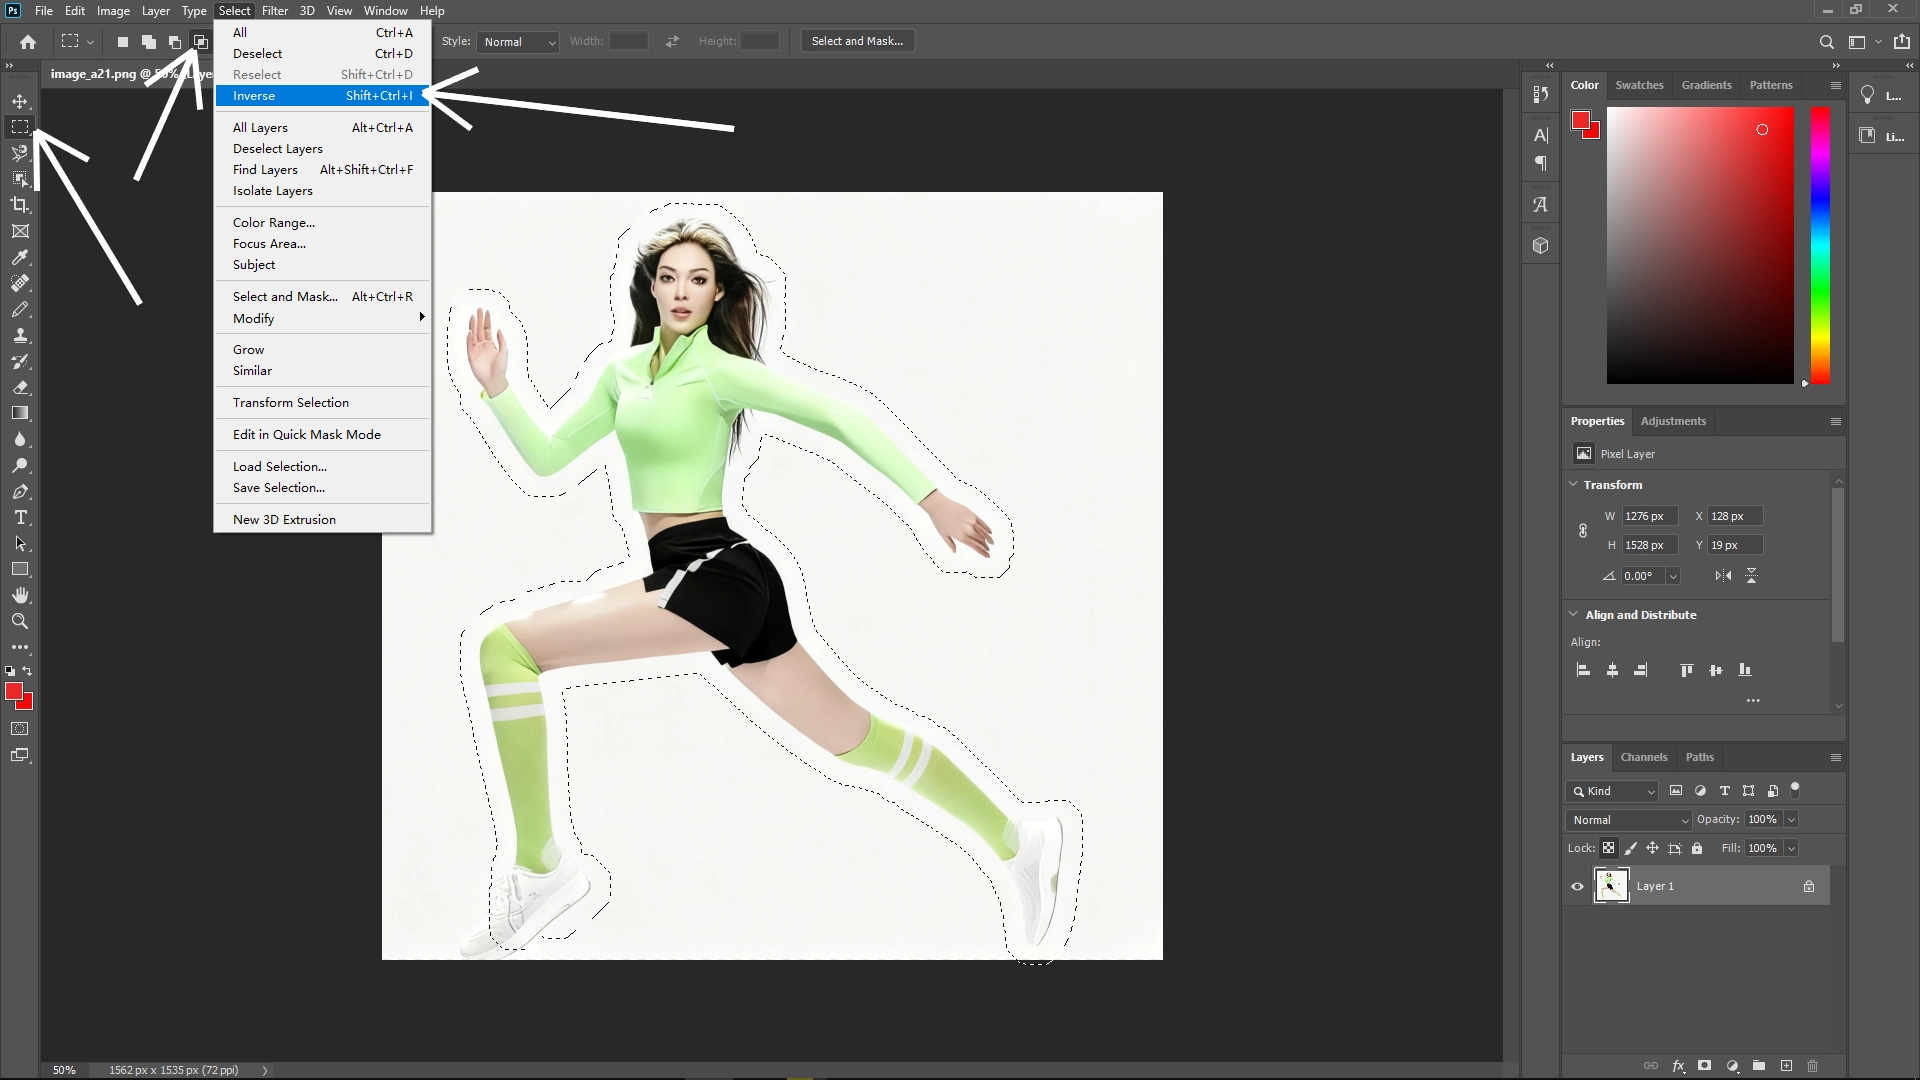This screenshot has width=1920, height=1080.
Task: Select the Horizontal Type tool
Action: click(x=20, y=517)
